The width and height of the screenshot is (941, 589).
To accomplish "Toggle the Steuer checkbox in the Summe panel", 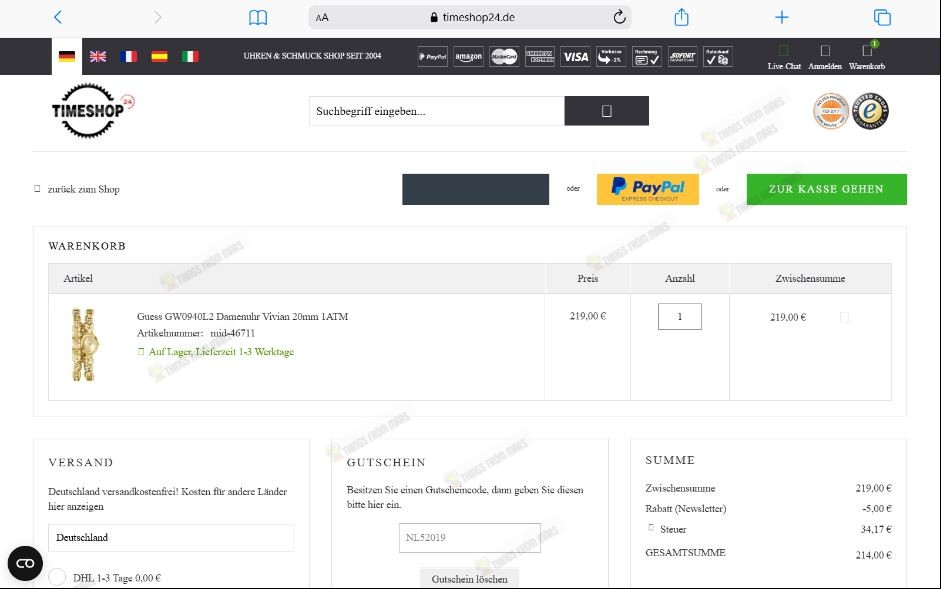I will [652, 529].
